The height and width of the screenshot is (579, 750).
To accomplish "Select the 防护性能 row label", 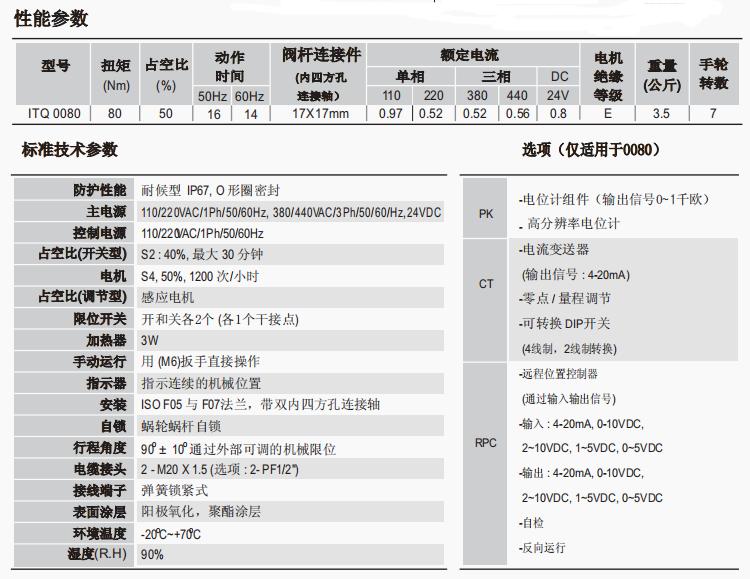I will pos(99,190).
